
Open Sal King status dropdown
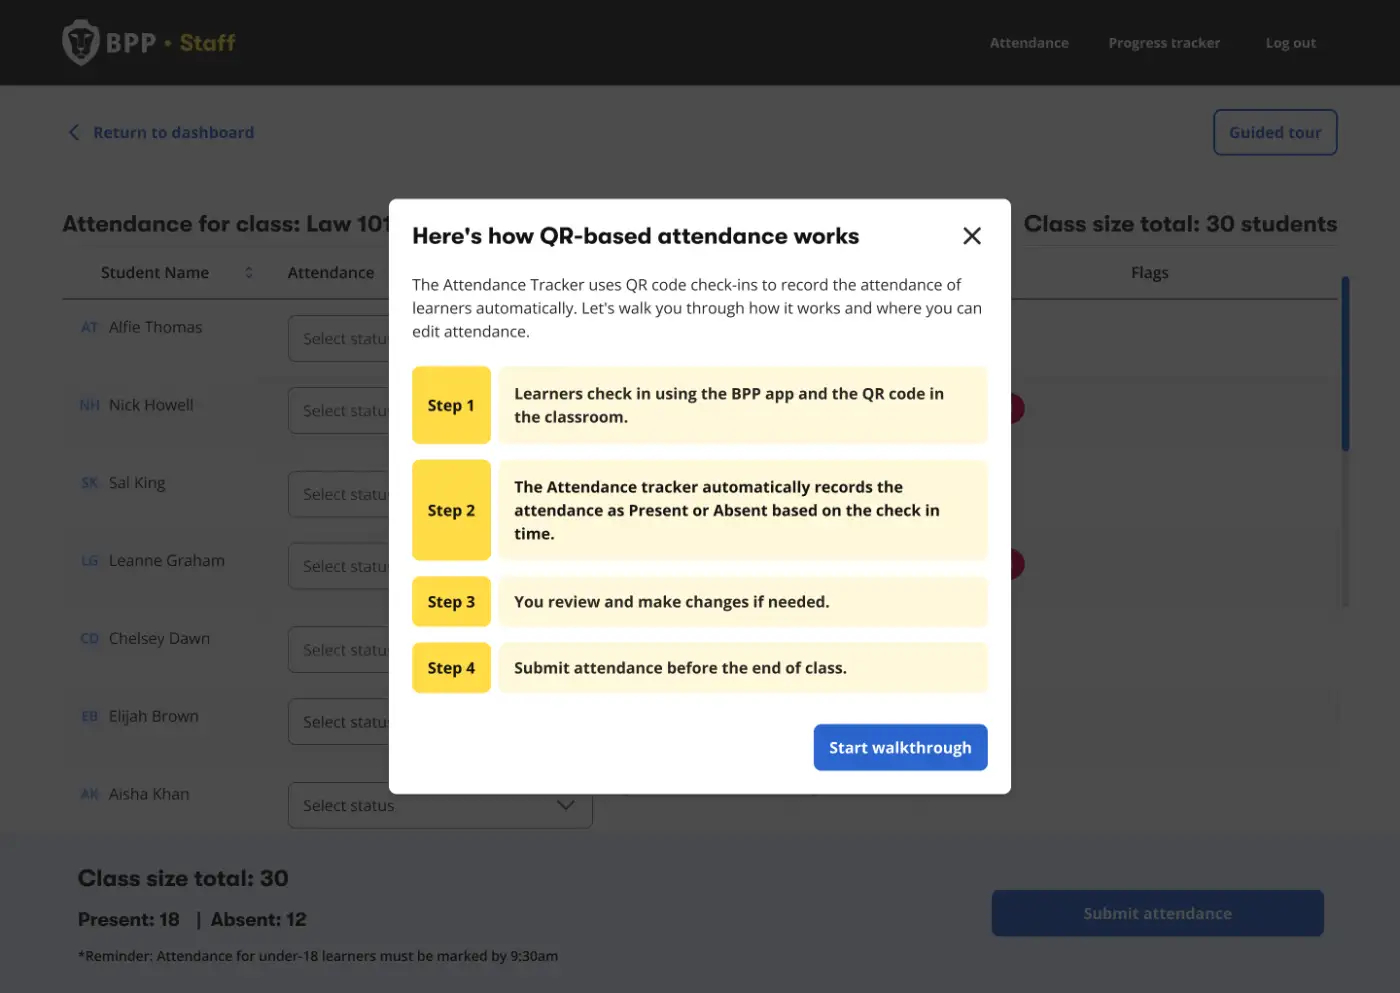[x=339, y=494]
